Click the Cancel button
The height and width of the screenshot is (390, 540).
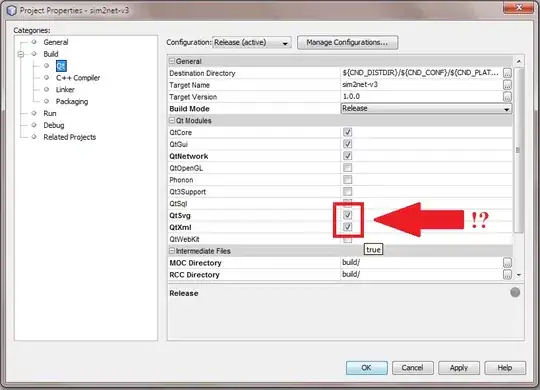tap(413, 368)
